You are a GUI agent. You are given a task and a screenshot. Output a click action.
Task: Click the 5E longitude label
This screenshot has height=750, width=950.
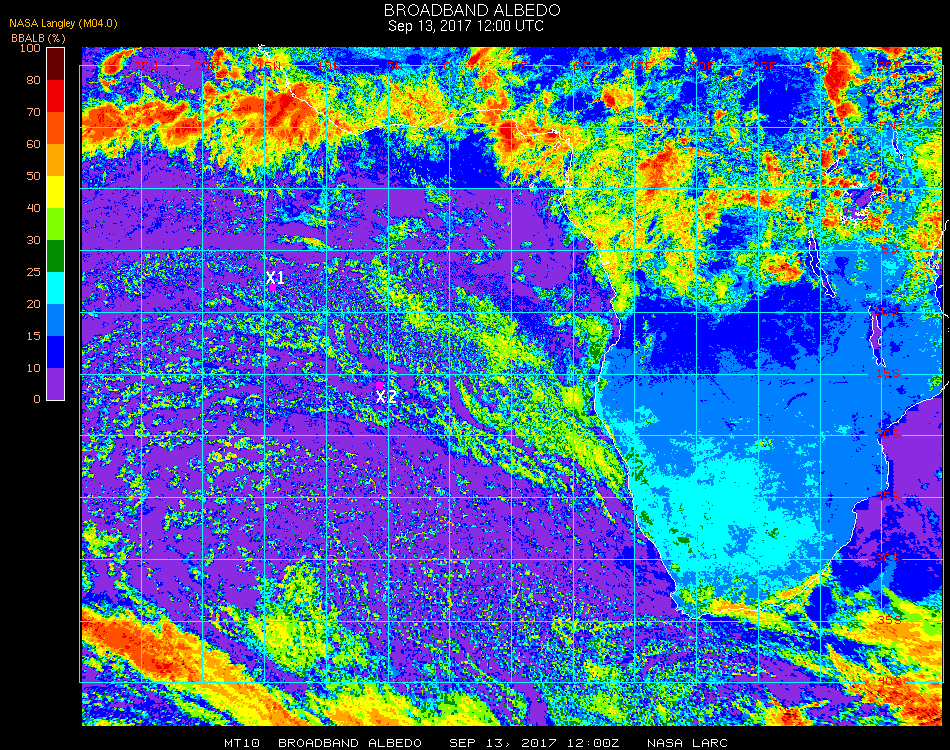[520, 66]
